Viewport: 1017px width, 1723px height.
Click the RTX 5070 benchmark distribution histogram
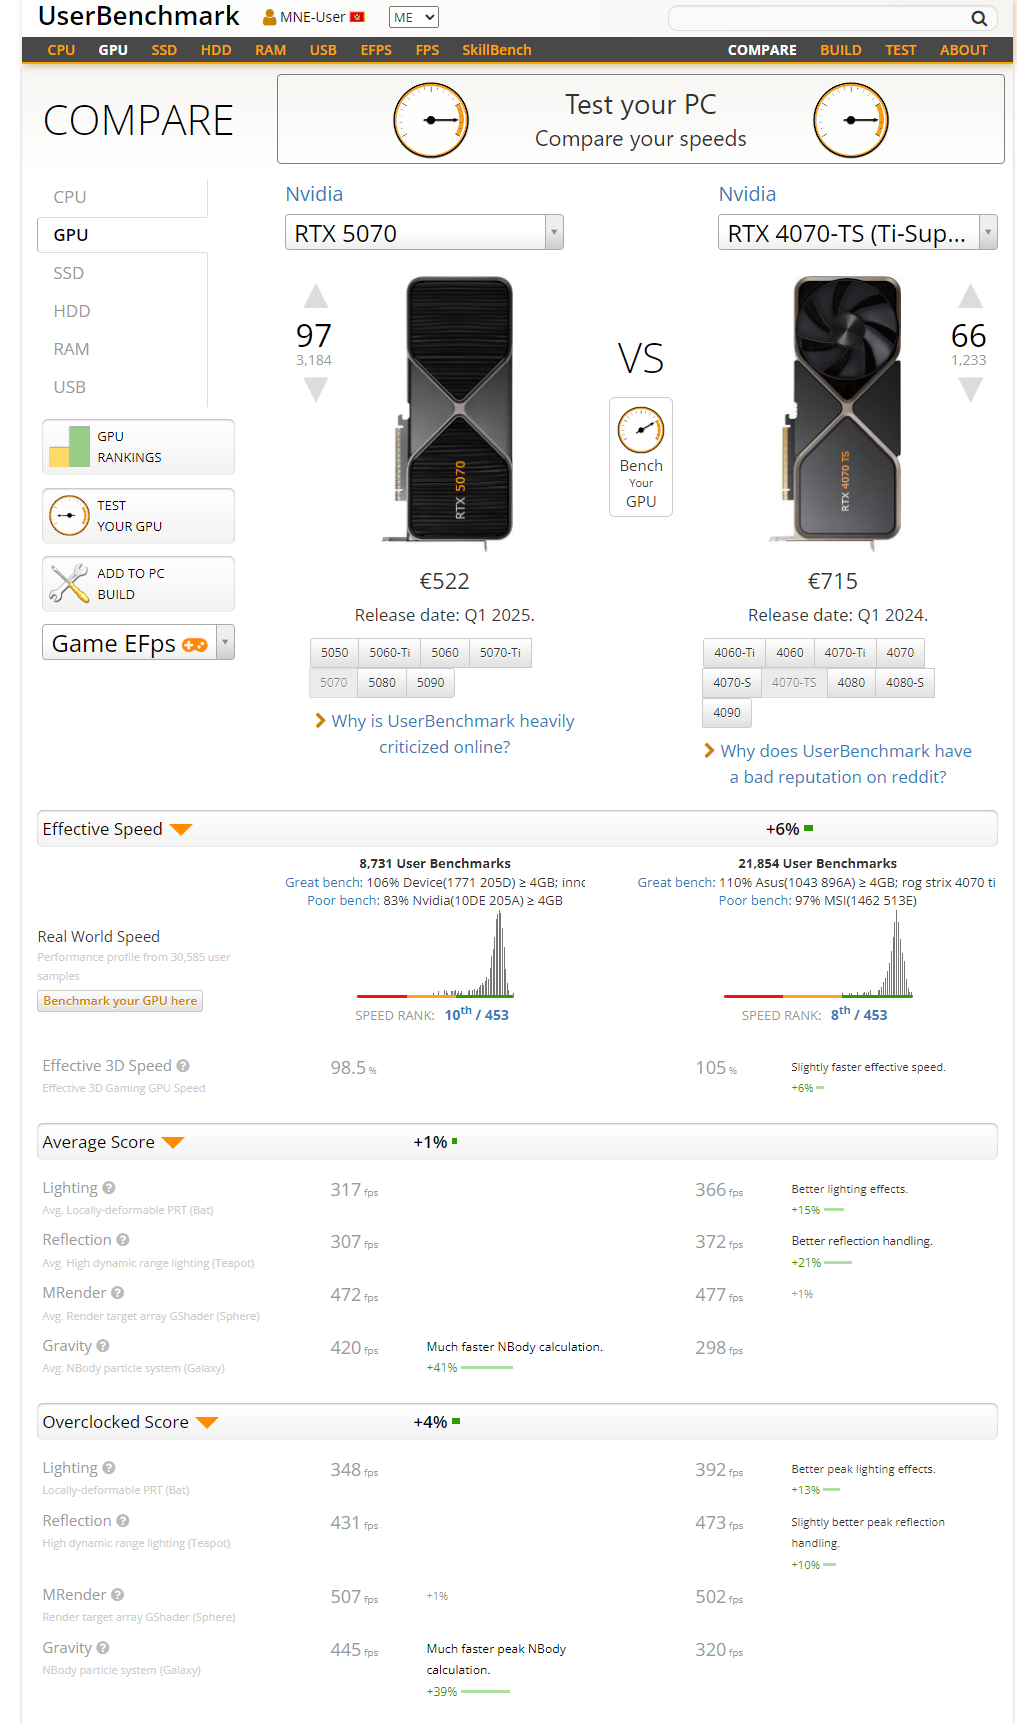[436, 954]
